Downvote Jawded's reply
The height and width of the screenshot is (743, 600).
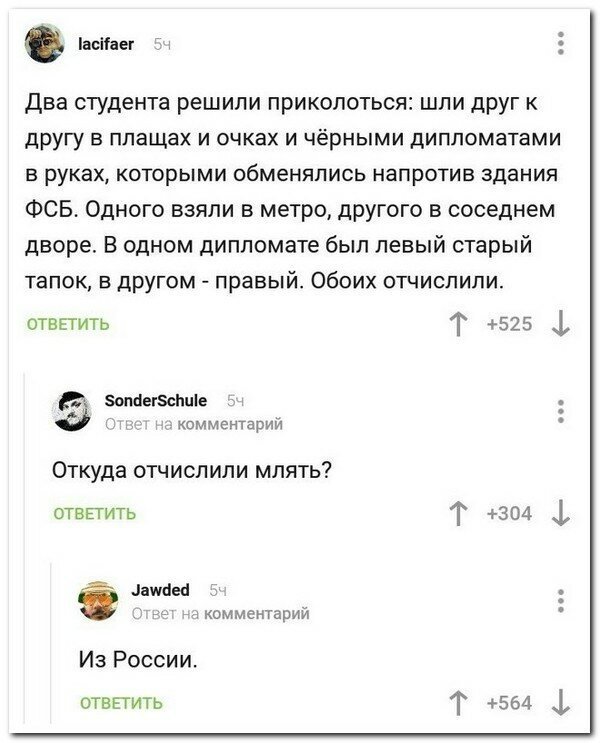tap(562, 703)
